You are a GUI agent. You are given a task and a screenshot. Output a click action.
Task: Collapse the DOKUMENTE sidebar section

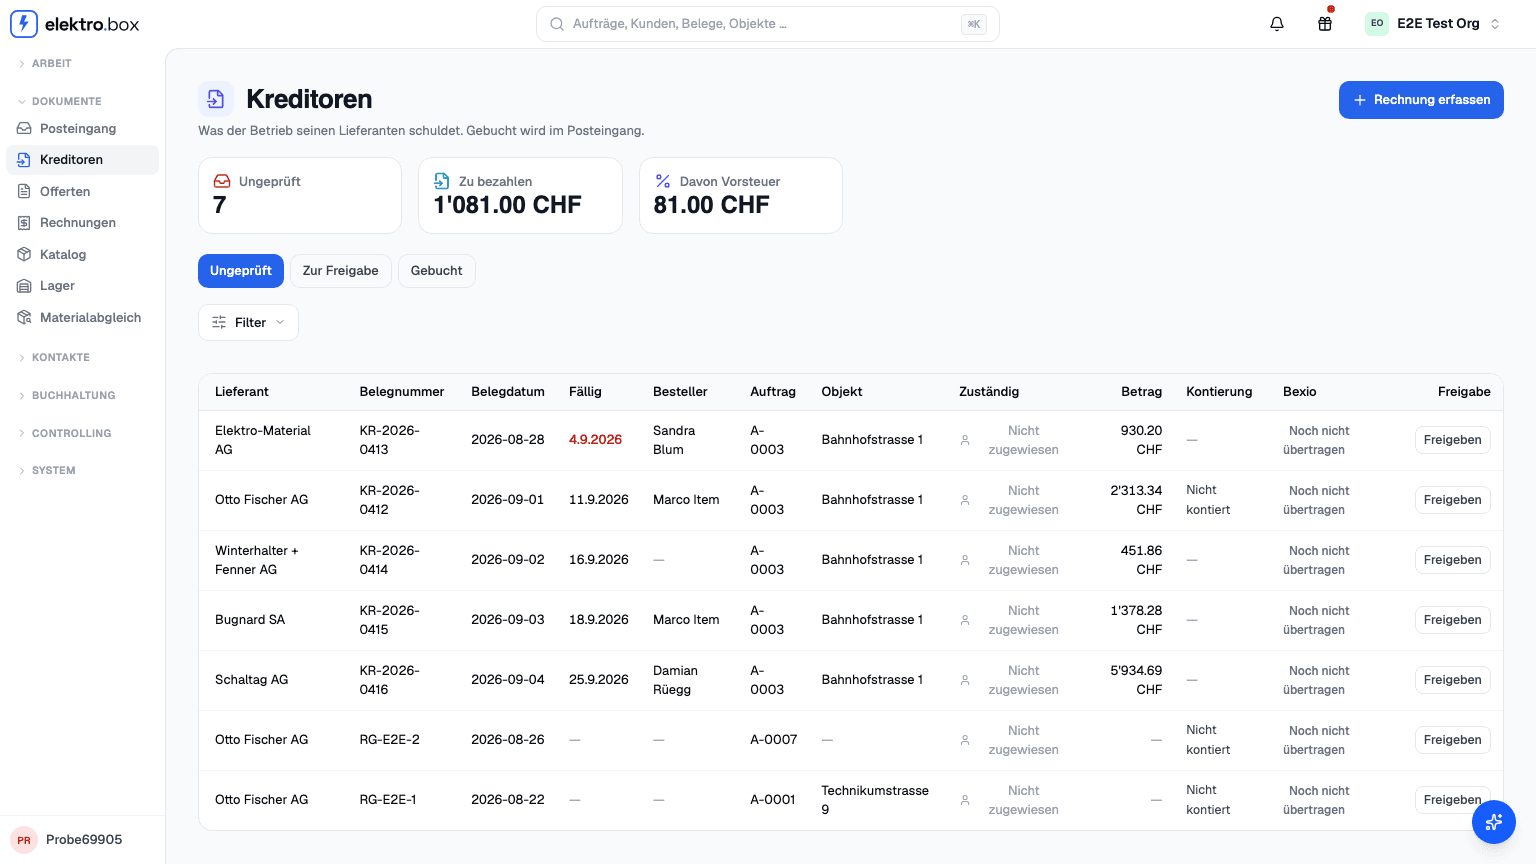[x=59, y=101]
